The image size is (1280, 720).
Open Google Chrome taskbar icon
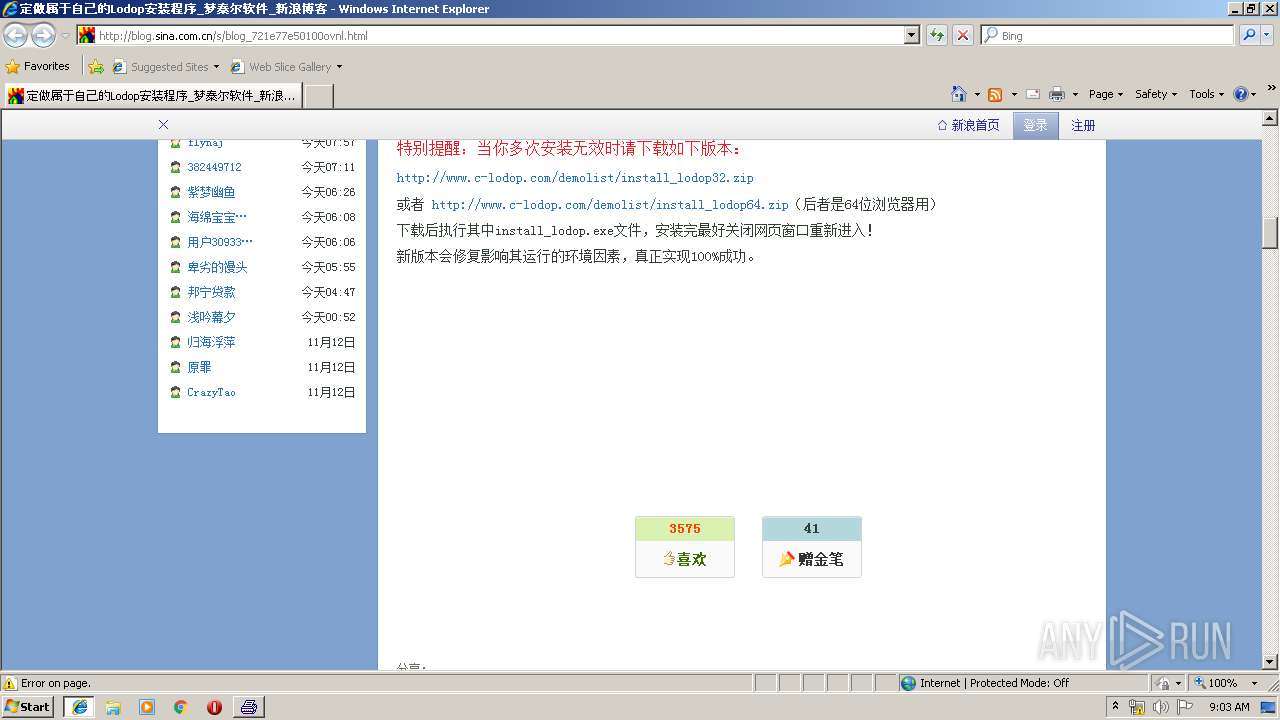point(181,707)
